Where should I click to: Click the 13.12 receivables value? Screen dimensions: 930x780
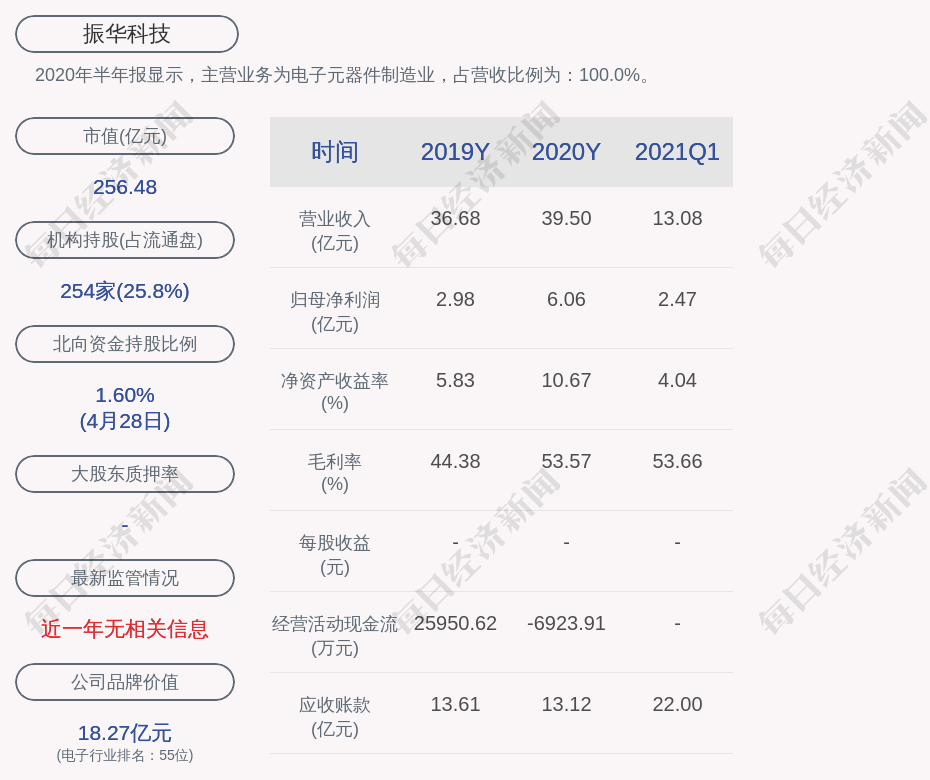coord(566,705)
